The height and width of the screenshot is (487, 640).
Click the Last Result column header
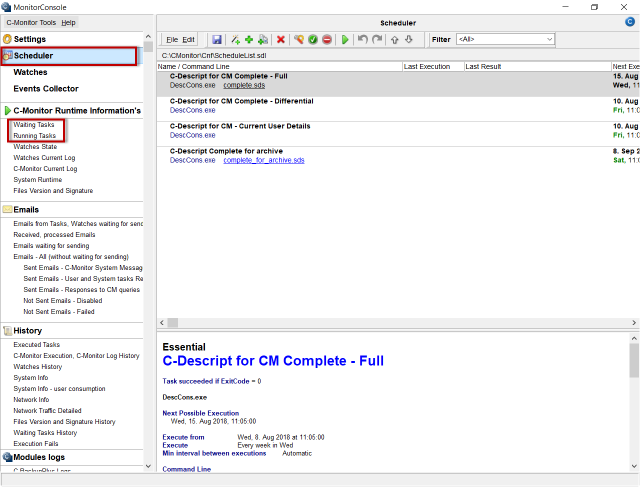(538, 67)
